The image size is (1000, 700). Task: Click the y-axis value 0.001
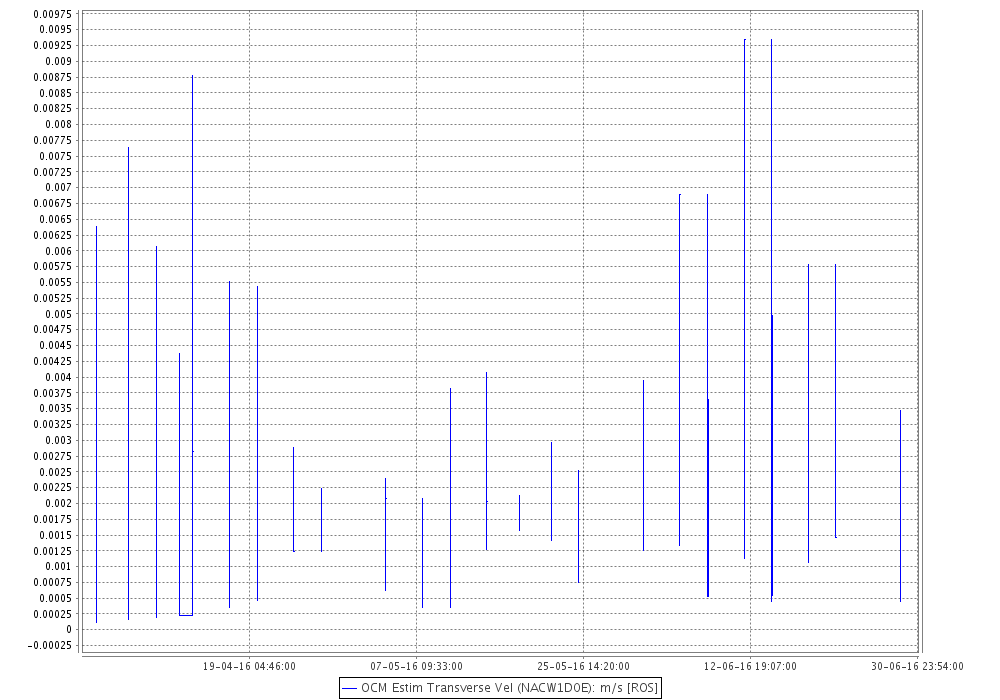[59, 566]
